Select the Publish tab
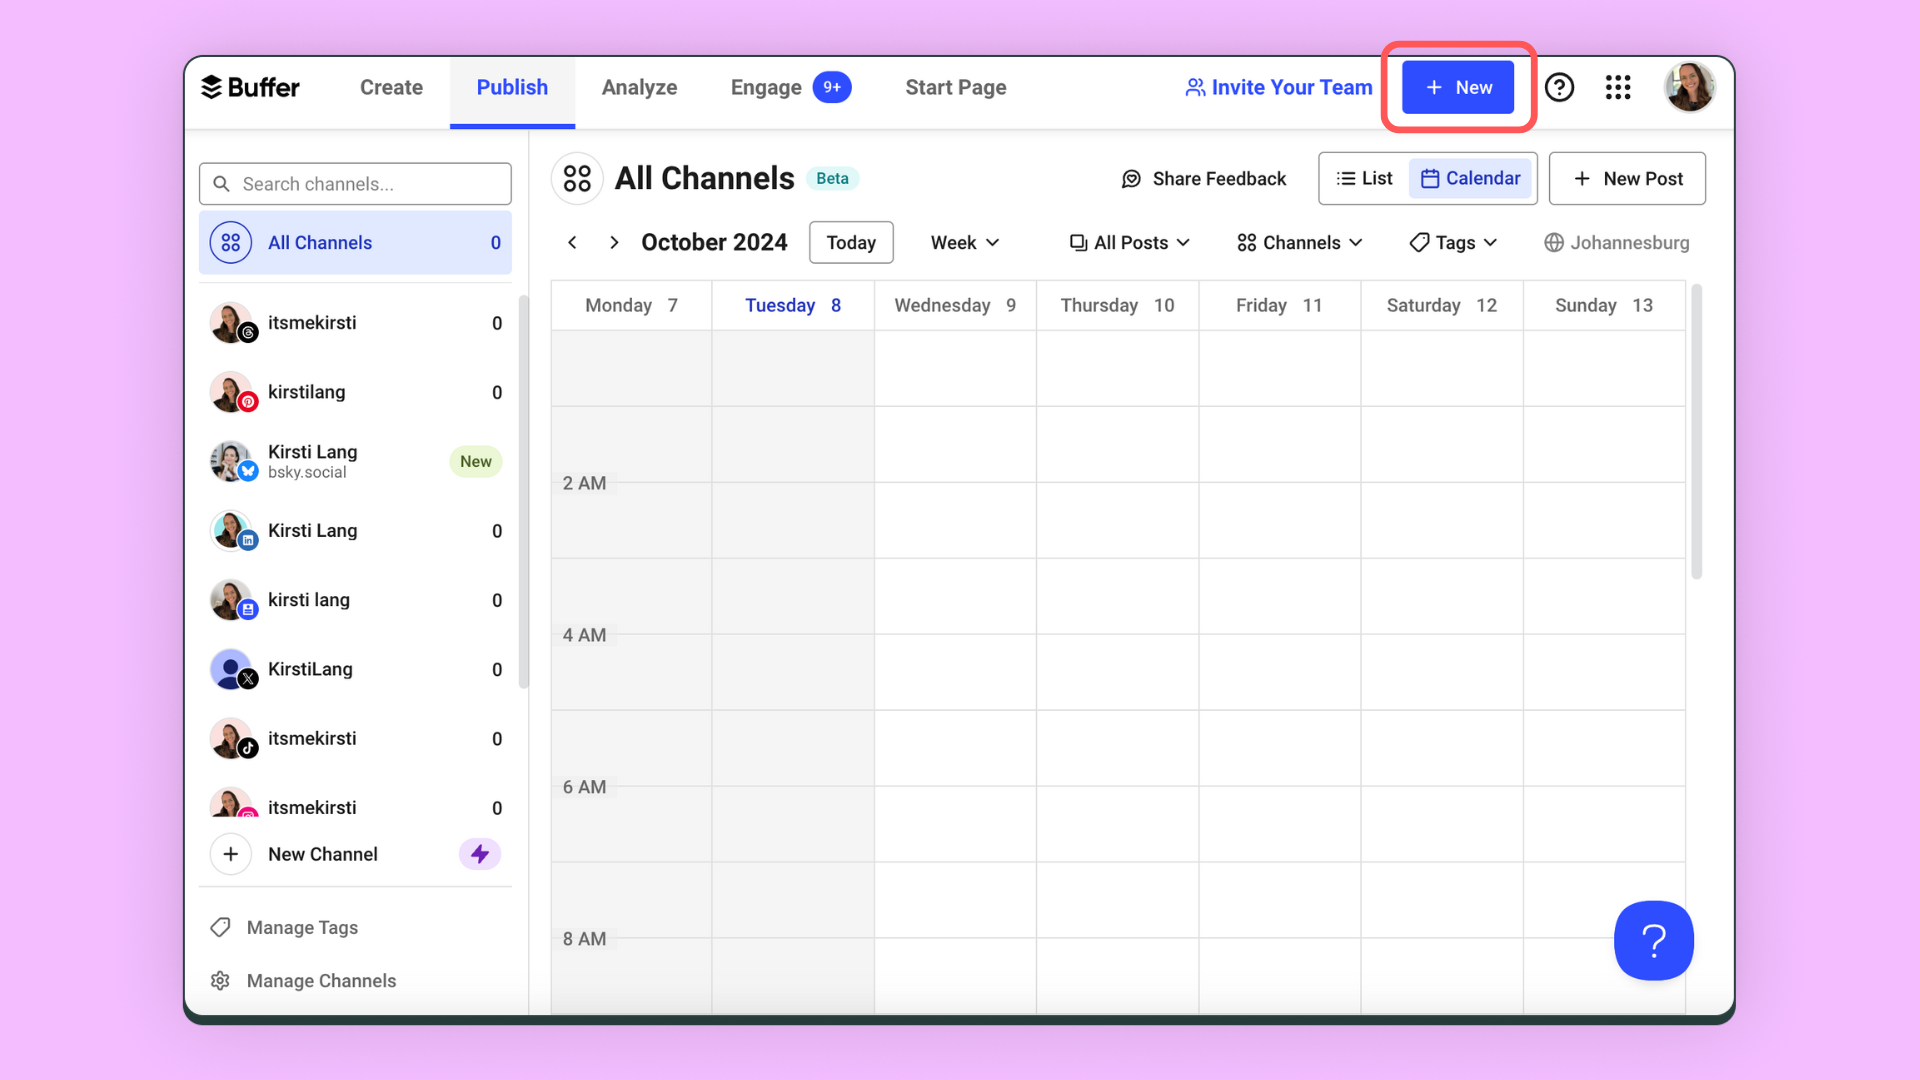 coord(512,87)
